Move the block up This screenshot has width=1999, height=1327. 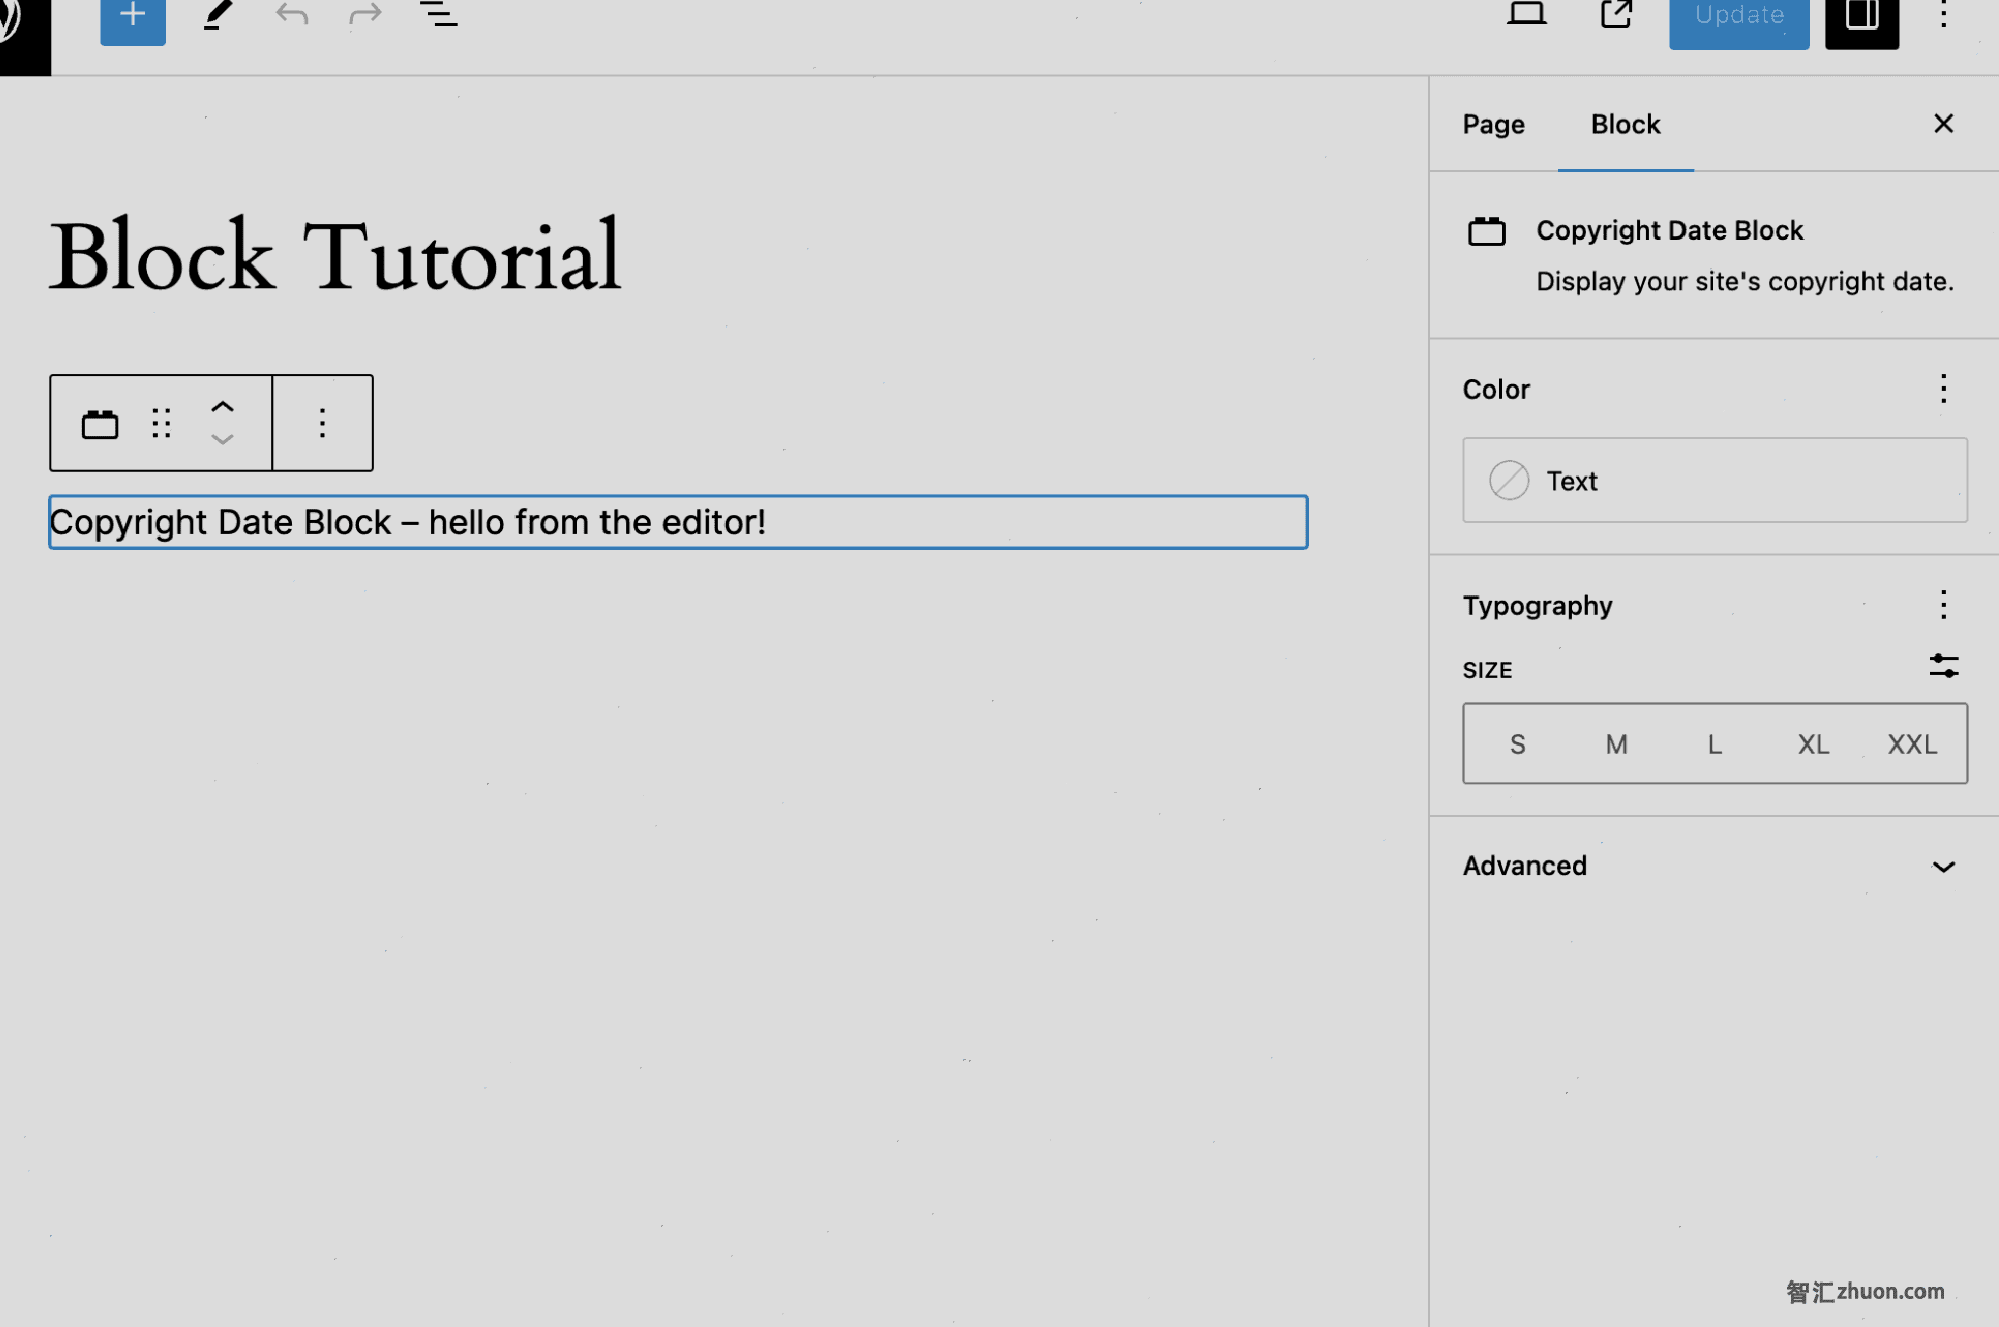pos(222,407)
